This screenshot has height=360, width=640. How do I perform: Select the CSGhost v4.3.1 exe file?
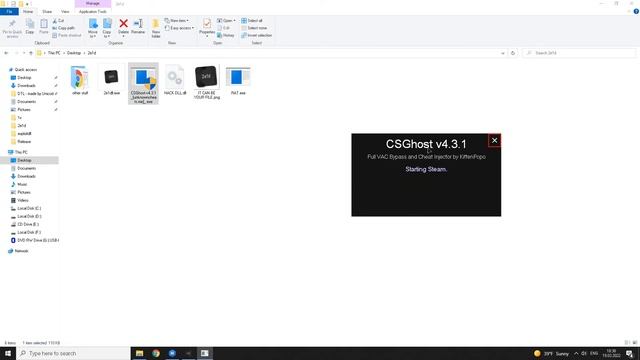143,84
